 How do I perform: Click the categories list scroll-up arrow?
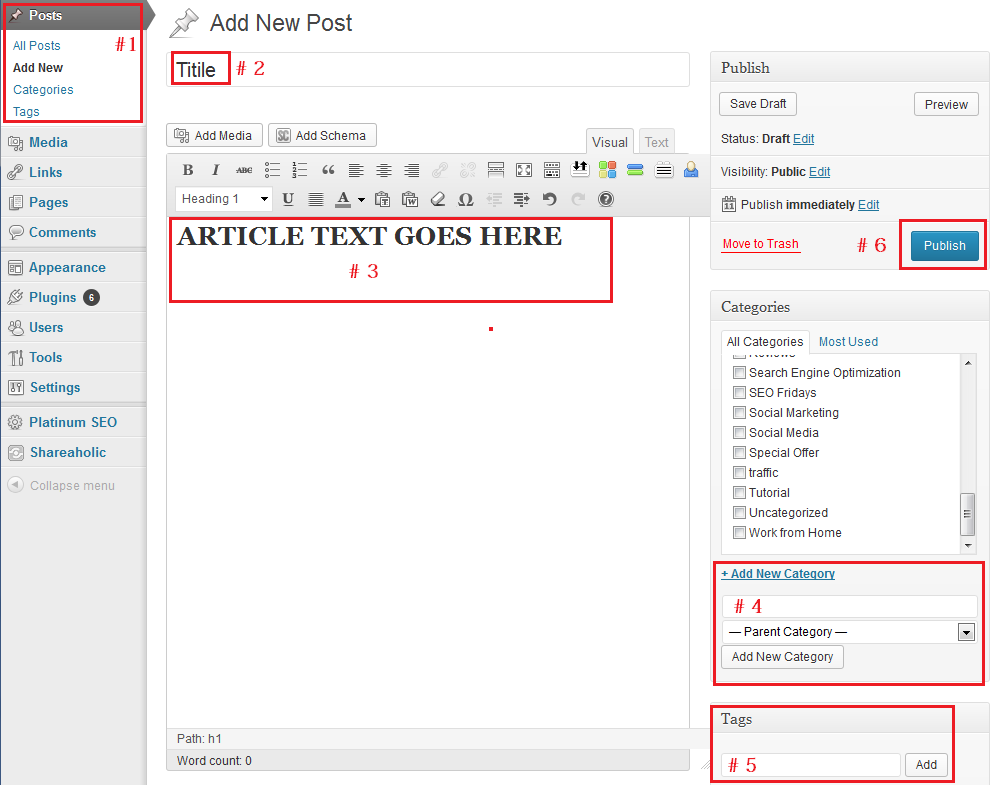(x=968, y=363)
